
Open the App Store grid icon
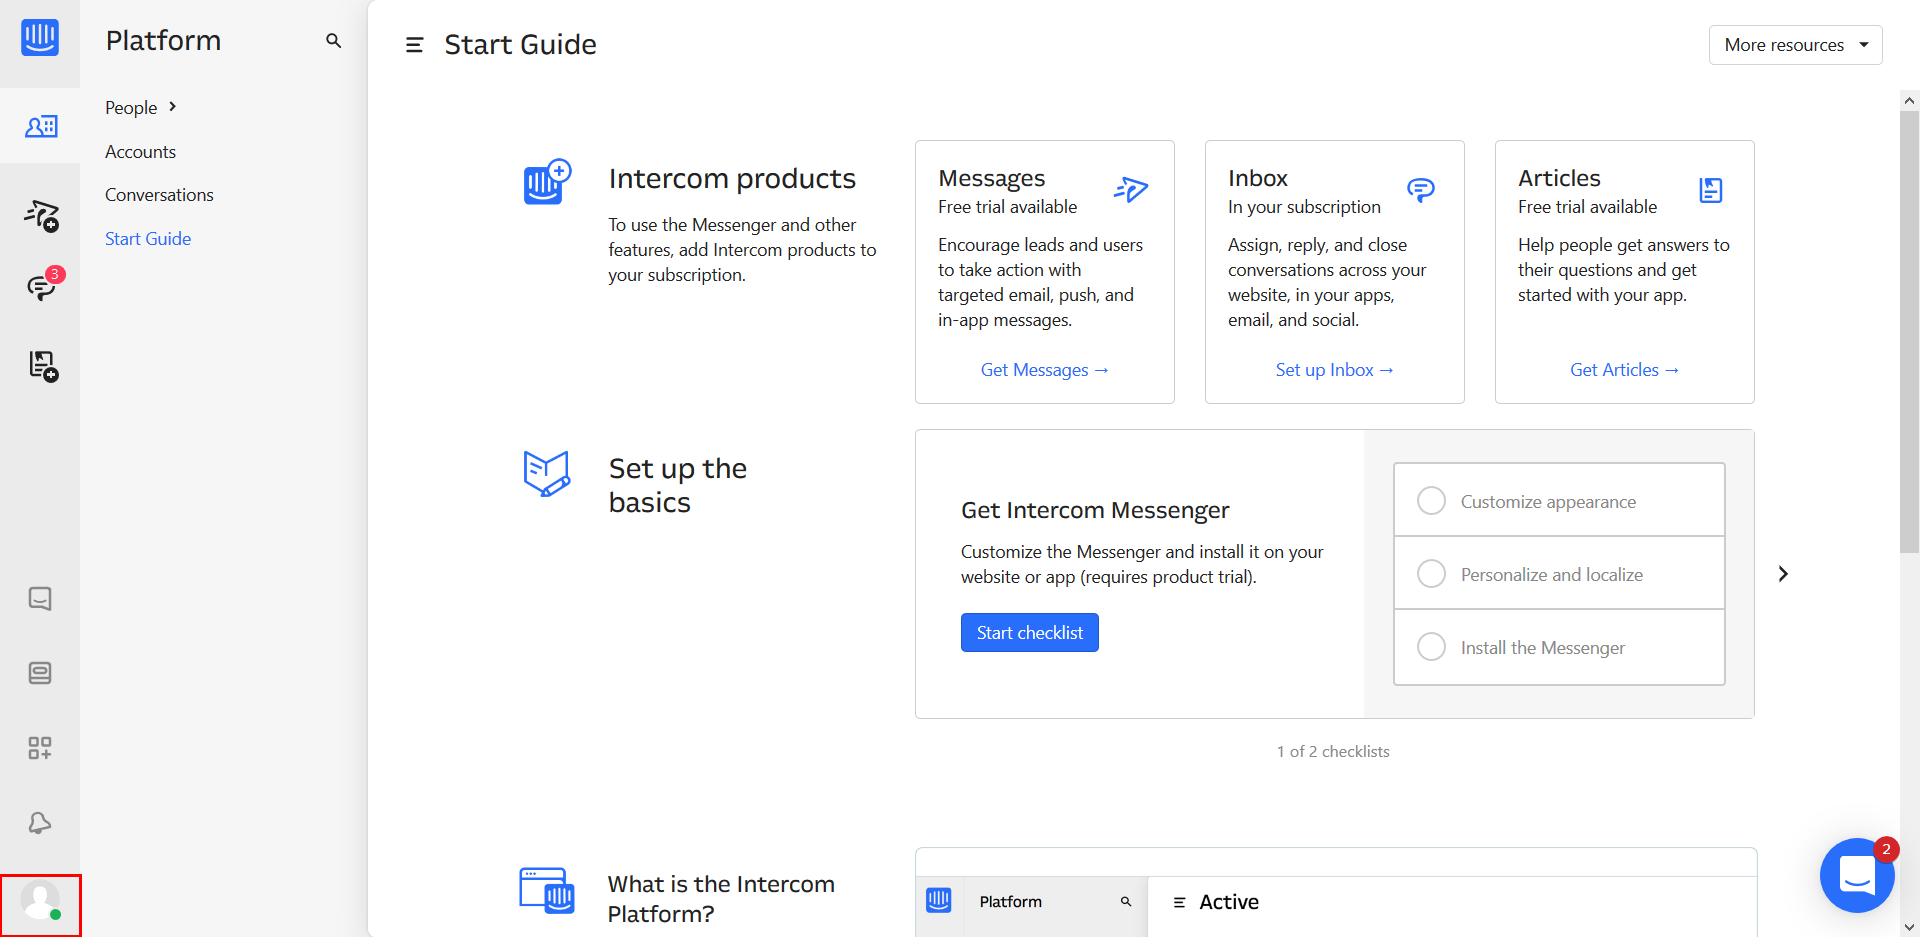click(40, 748)
